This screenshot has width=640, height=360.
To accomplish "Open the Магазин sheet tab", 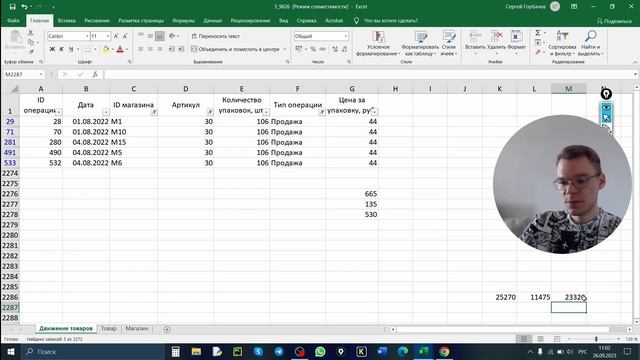I will [137, 329].
